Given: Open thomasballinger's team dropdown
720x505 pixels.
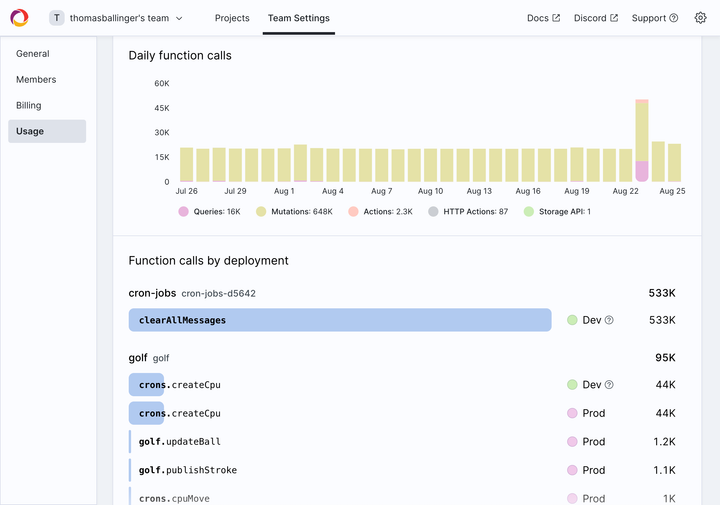Looking at the screenshot, I should click(116, 18).
